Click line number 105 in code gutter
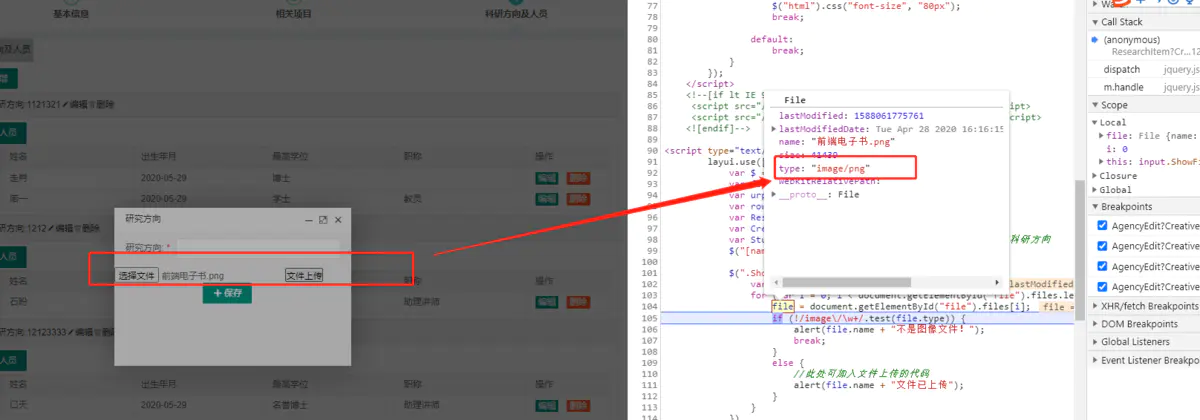1200x420 pixels. (x=651, y=318)
